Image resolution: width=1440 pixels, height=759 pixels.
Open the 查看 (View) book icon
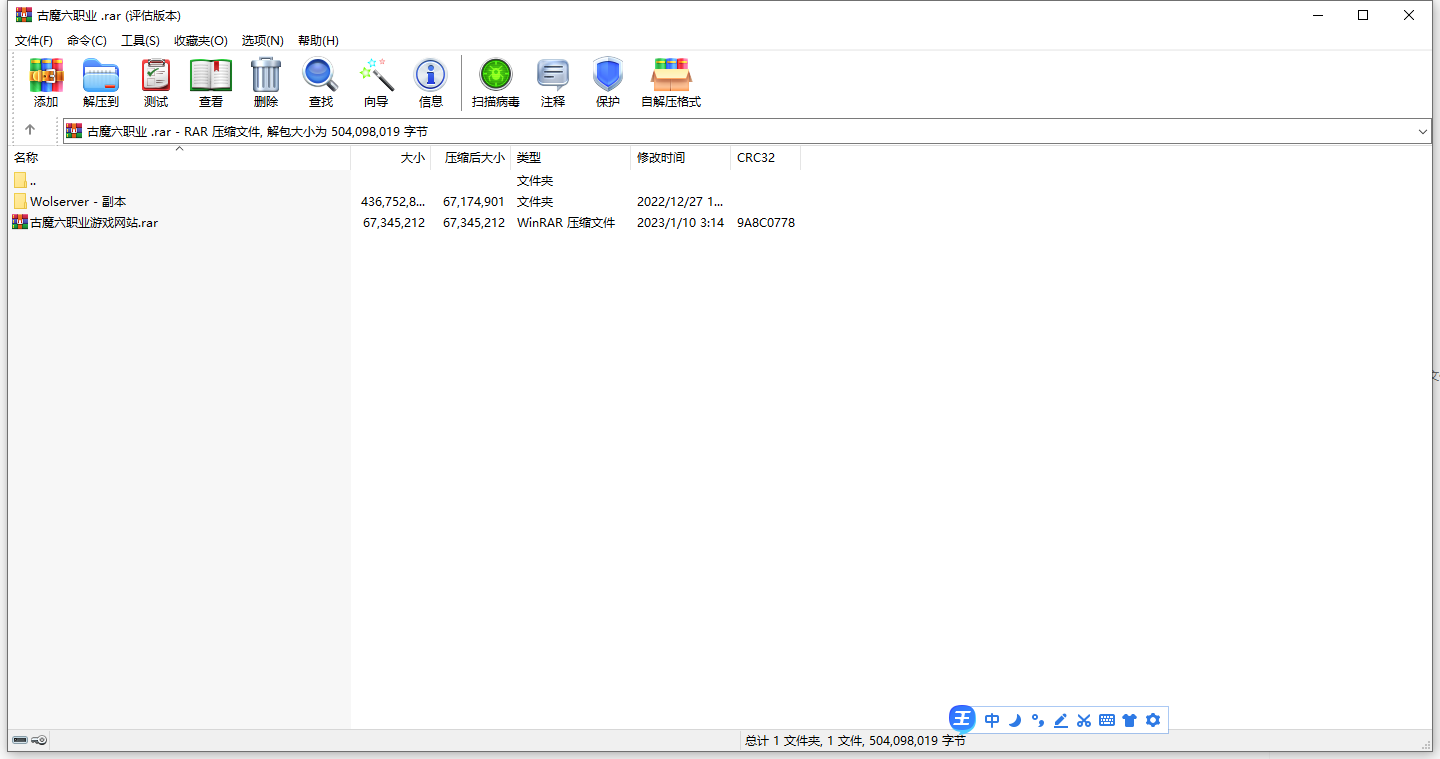click(x=211, y=82)
